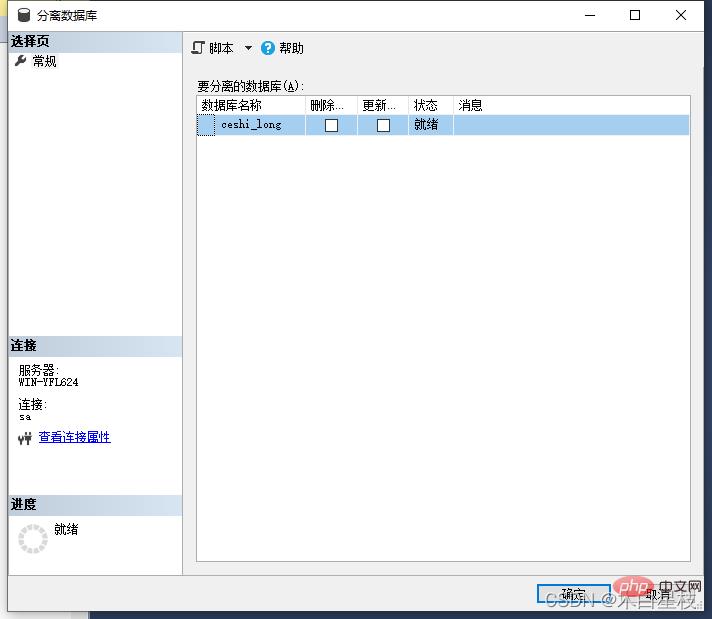Click the 消息 column header

click(571, 105)
